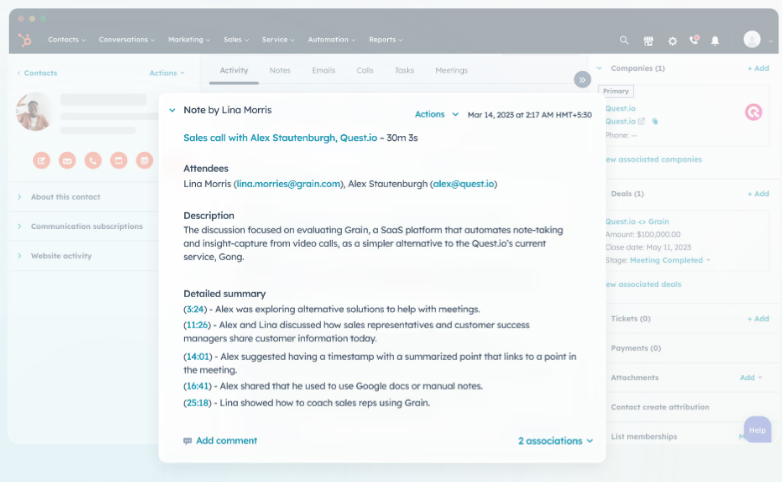Image resolution: width=782 pixels, height=482 pixels.
Task: Open the note Actions dropdown
Action: (436, 114)
